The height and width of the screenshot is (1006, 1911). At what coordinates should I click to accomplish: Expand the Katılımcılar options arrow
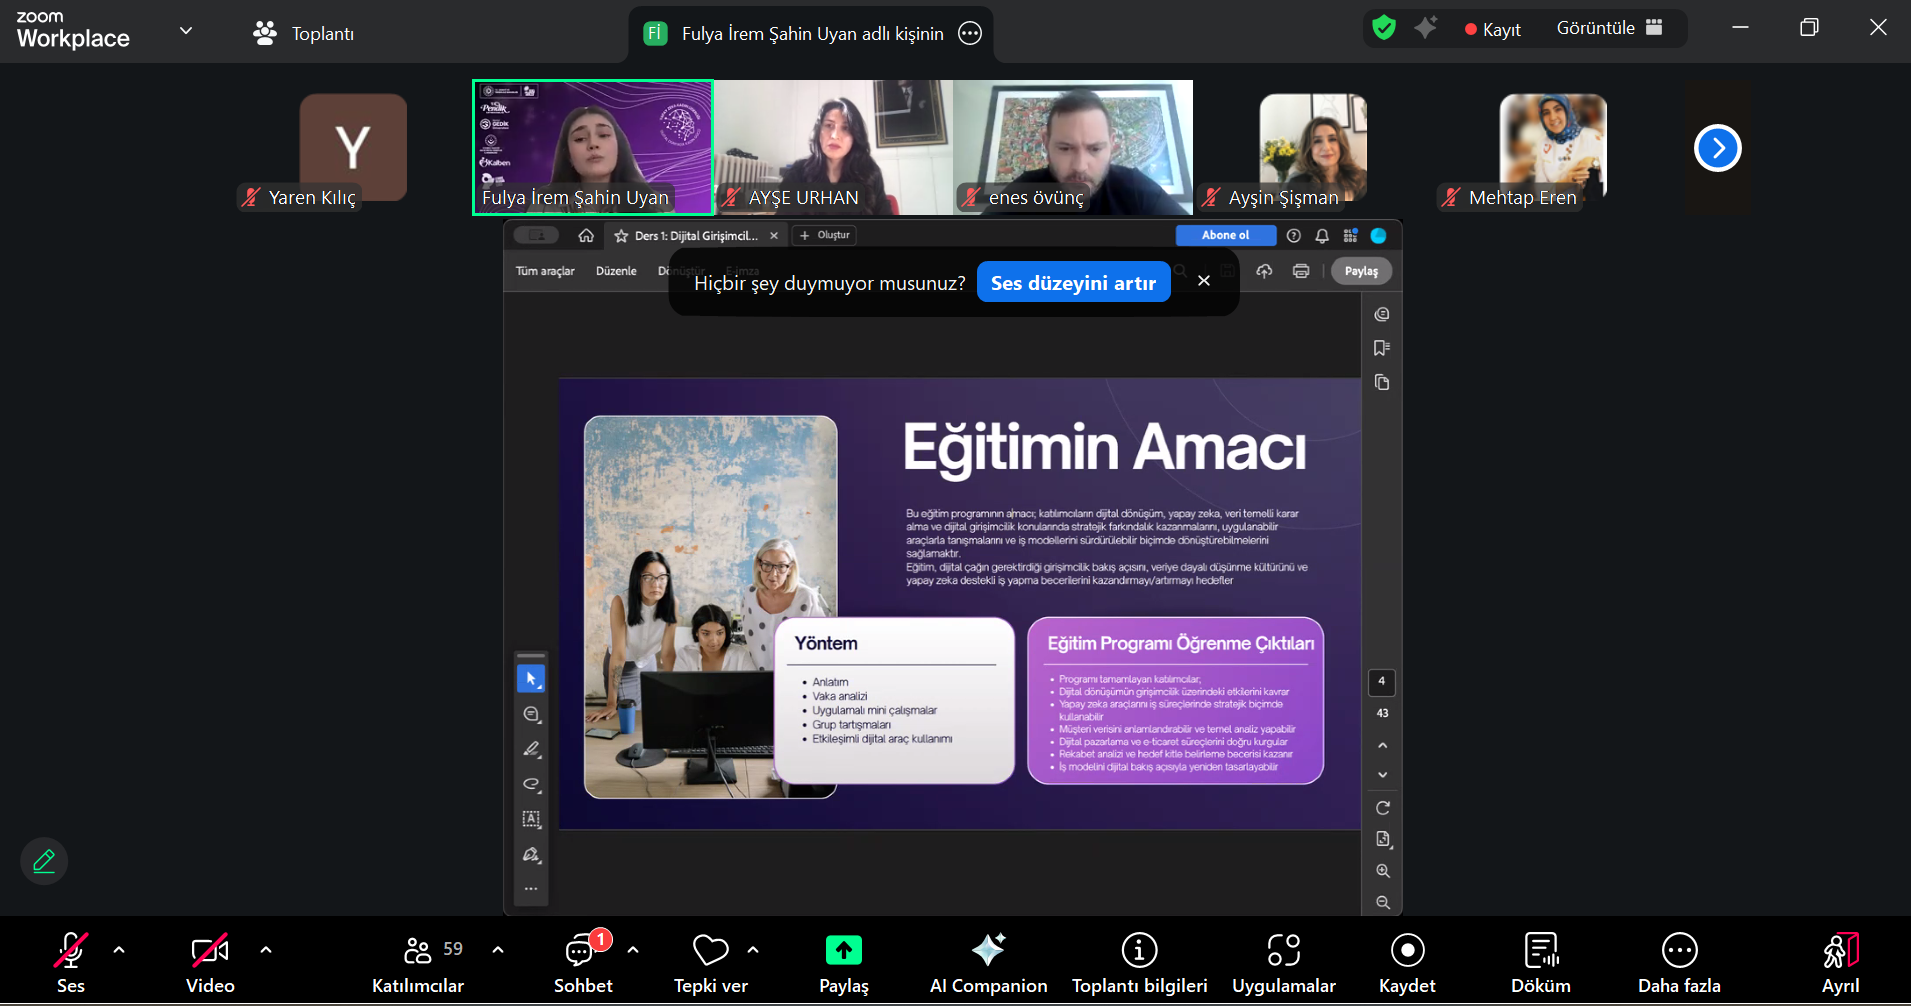(x=498, y=950)
